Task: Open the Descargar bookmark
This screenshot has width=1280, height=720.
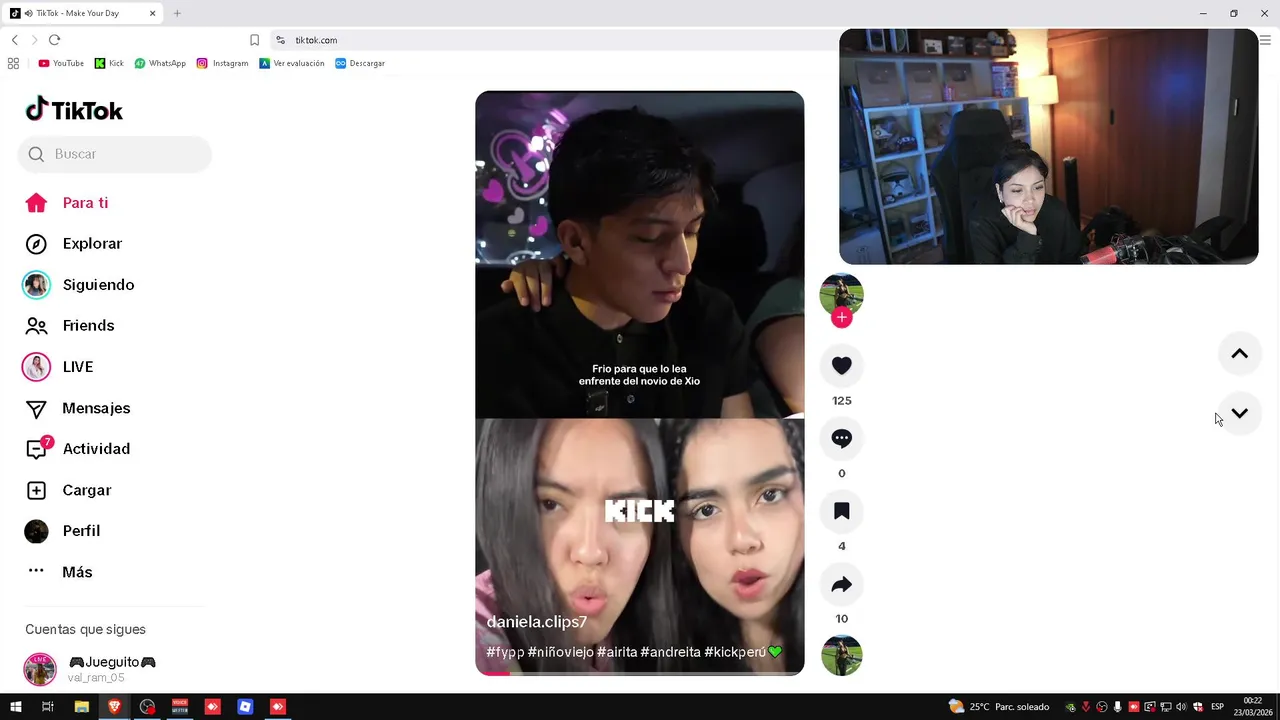Action: pyautogui.click(x=360, y=63)
